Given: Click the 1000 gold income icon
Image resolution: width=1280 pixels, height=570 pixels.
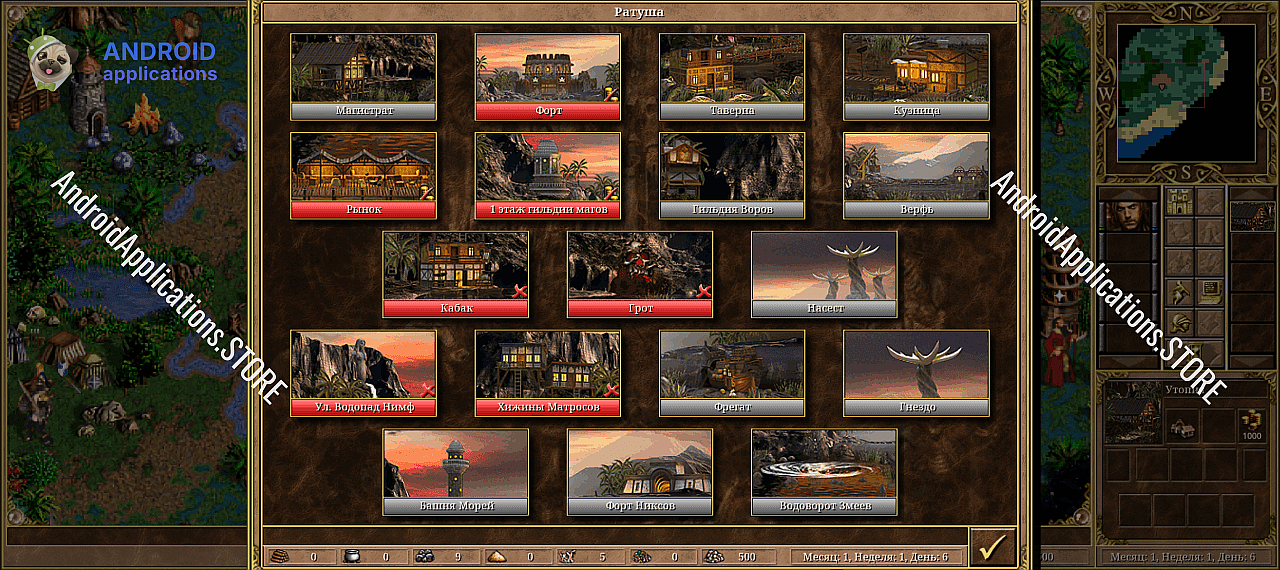Looking at the screenshot, I should [1252, 427].
